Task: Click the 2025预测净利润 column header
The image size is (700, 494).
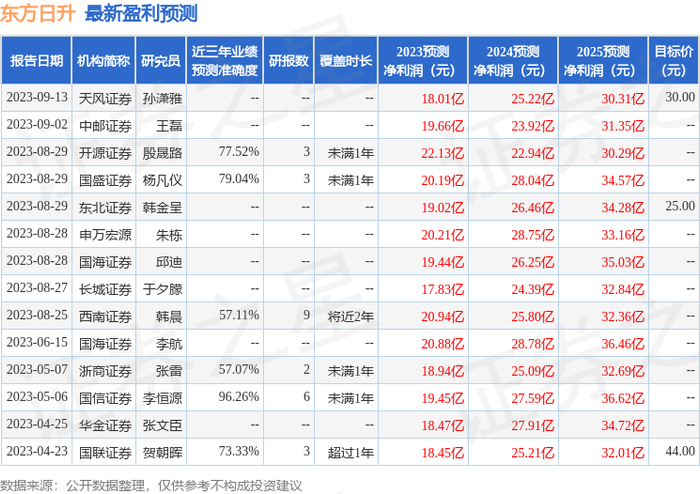Action: (x=603, y=61)
